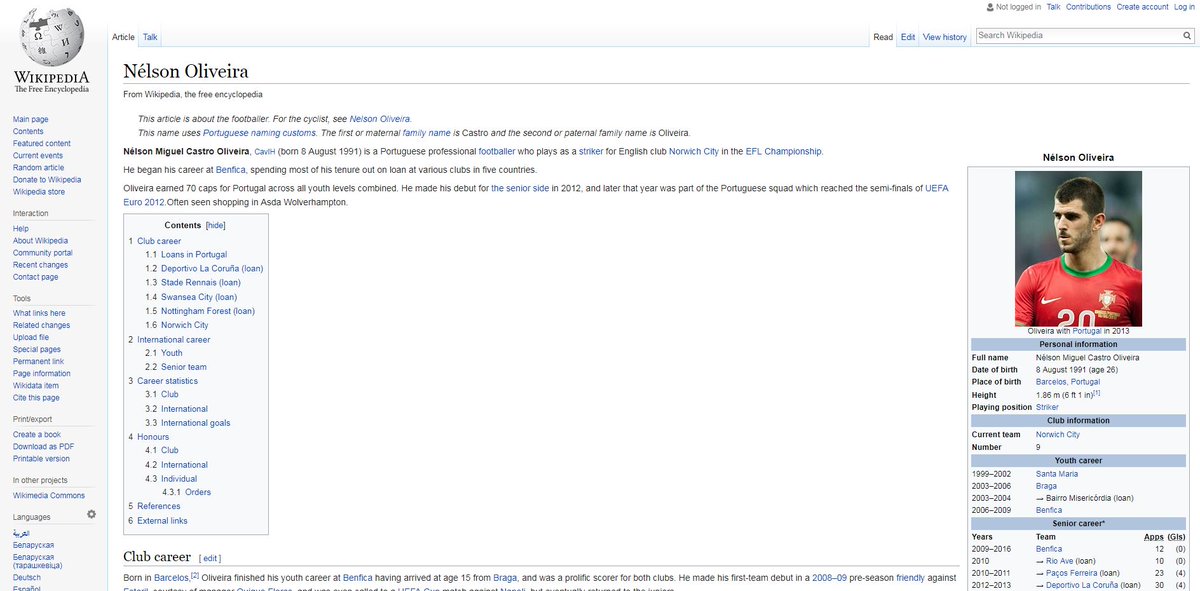1200x591 pixels.
Task: Click Create a book
Action: (x=37, y=434)
